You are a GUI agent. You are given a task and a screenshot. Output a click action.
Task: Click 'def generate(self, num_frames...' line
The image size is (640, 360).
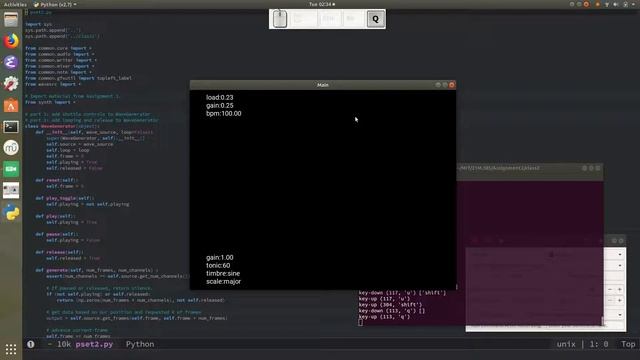click(97, 270)
